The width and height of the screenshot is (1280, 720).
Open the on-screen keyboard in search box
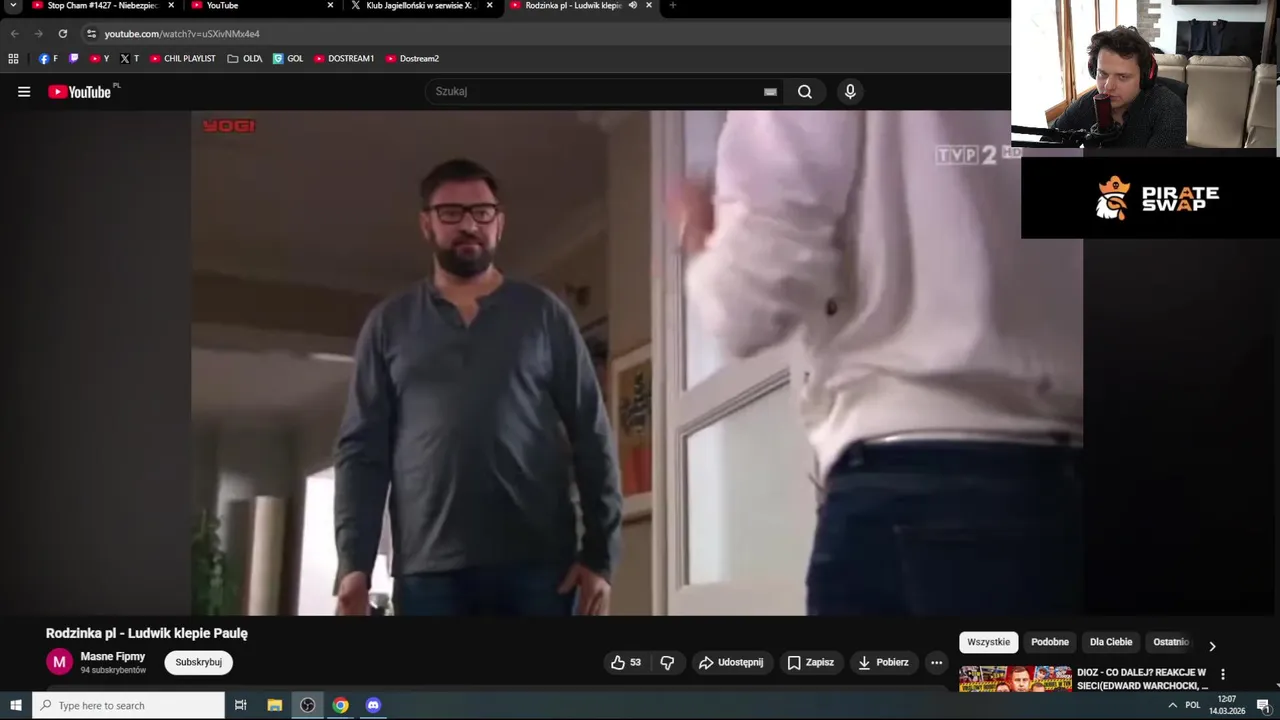coord(770,92)
